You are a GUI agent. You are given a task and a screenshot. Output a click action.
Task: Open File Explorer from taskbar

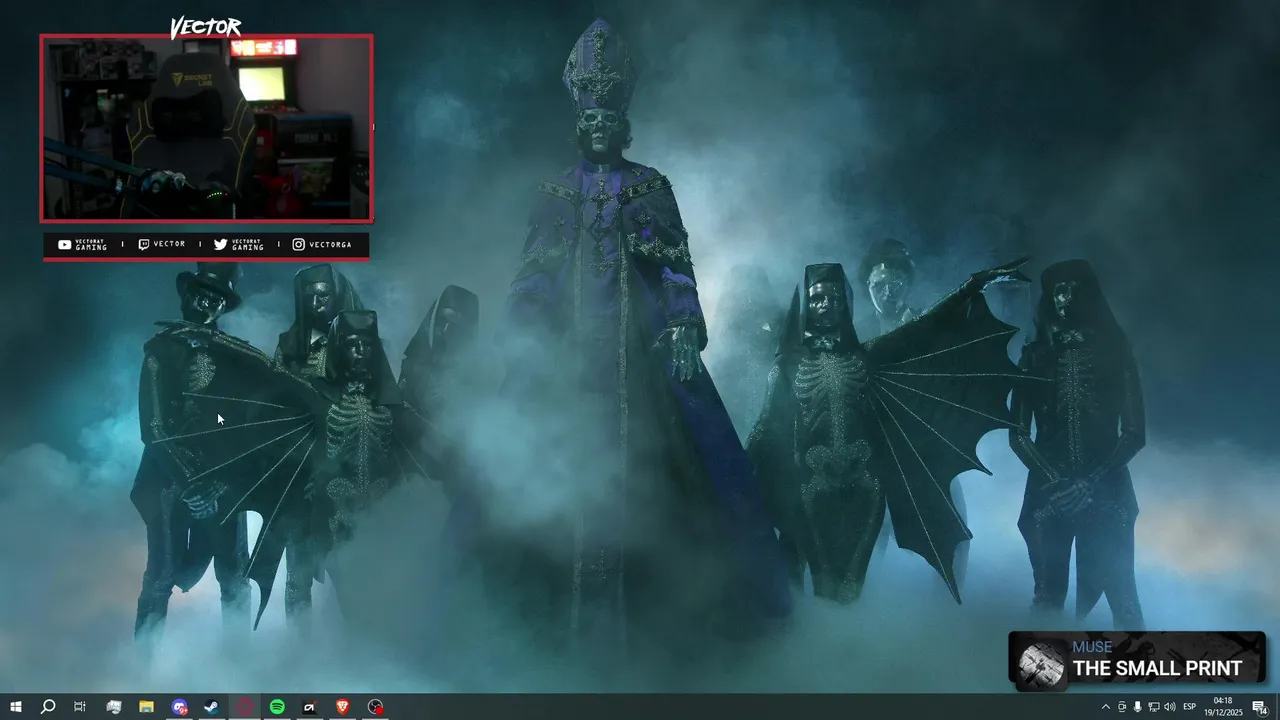pos(146,707)
